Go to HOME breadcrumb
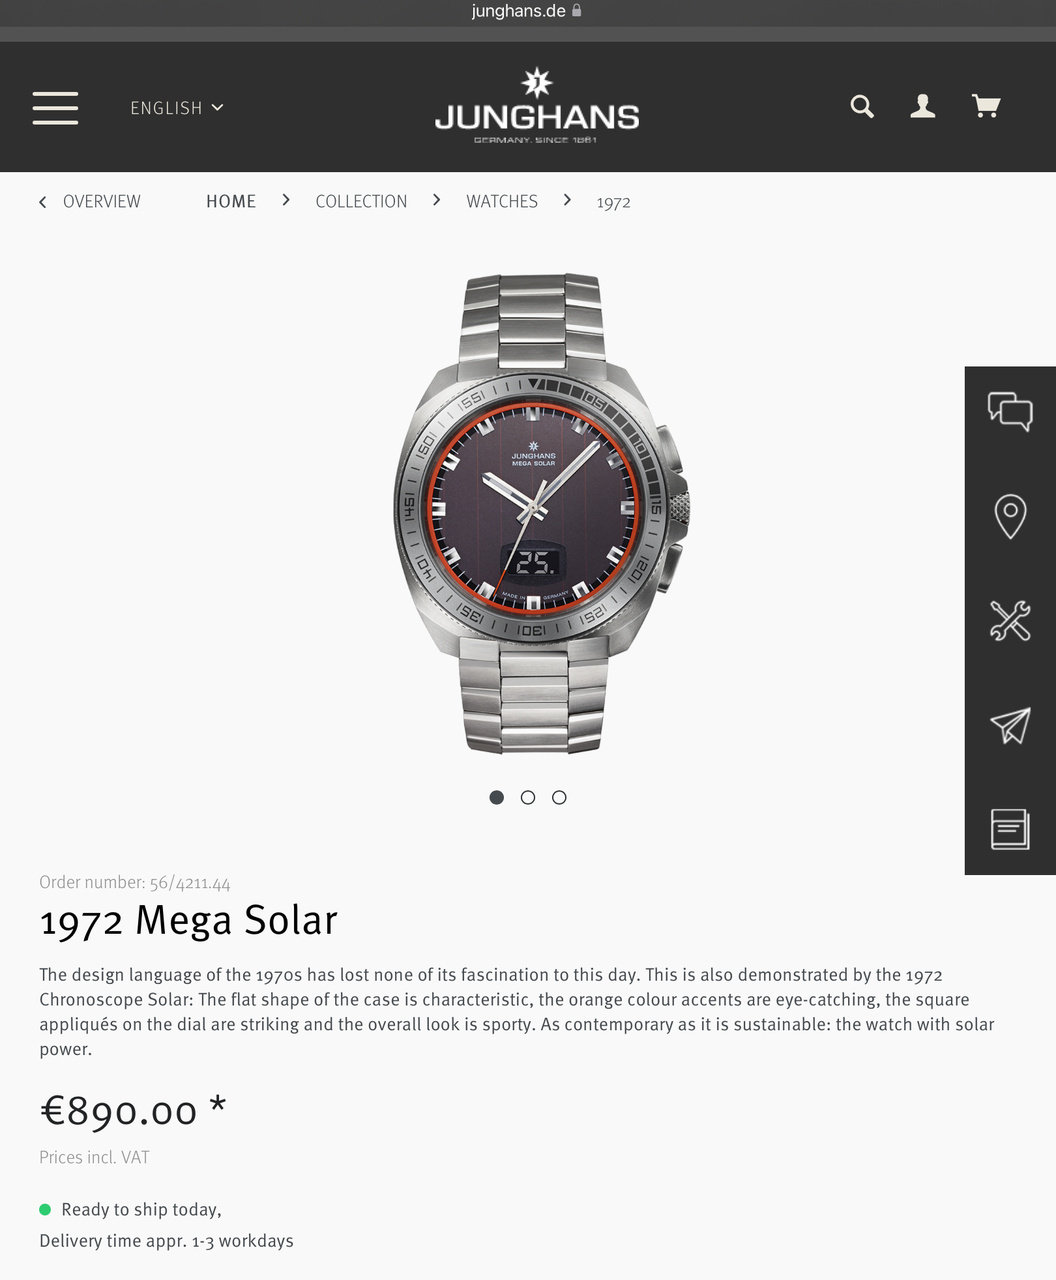This screenshot has width=1056, height=1280. coord(231,201)
